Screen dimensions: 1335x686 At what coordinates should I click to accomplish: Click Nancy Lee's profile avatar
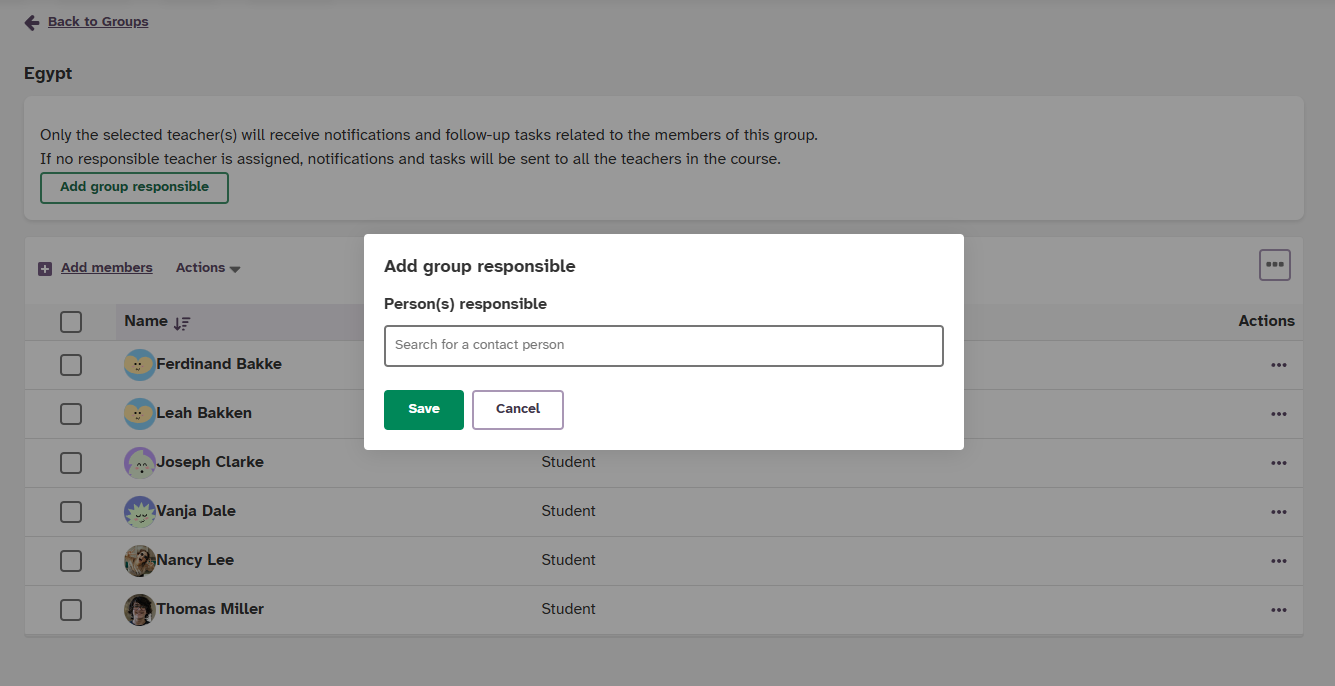tap(140, 560)
